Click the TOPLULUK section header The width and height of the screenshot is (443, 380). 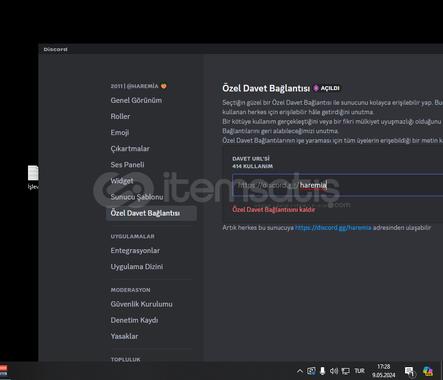[x=125, y=359]
